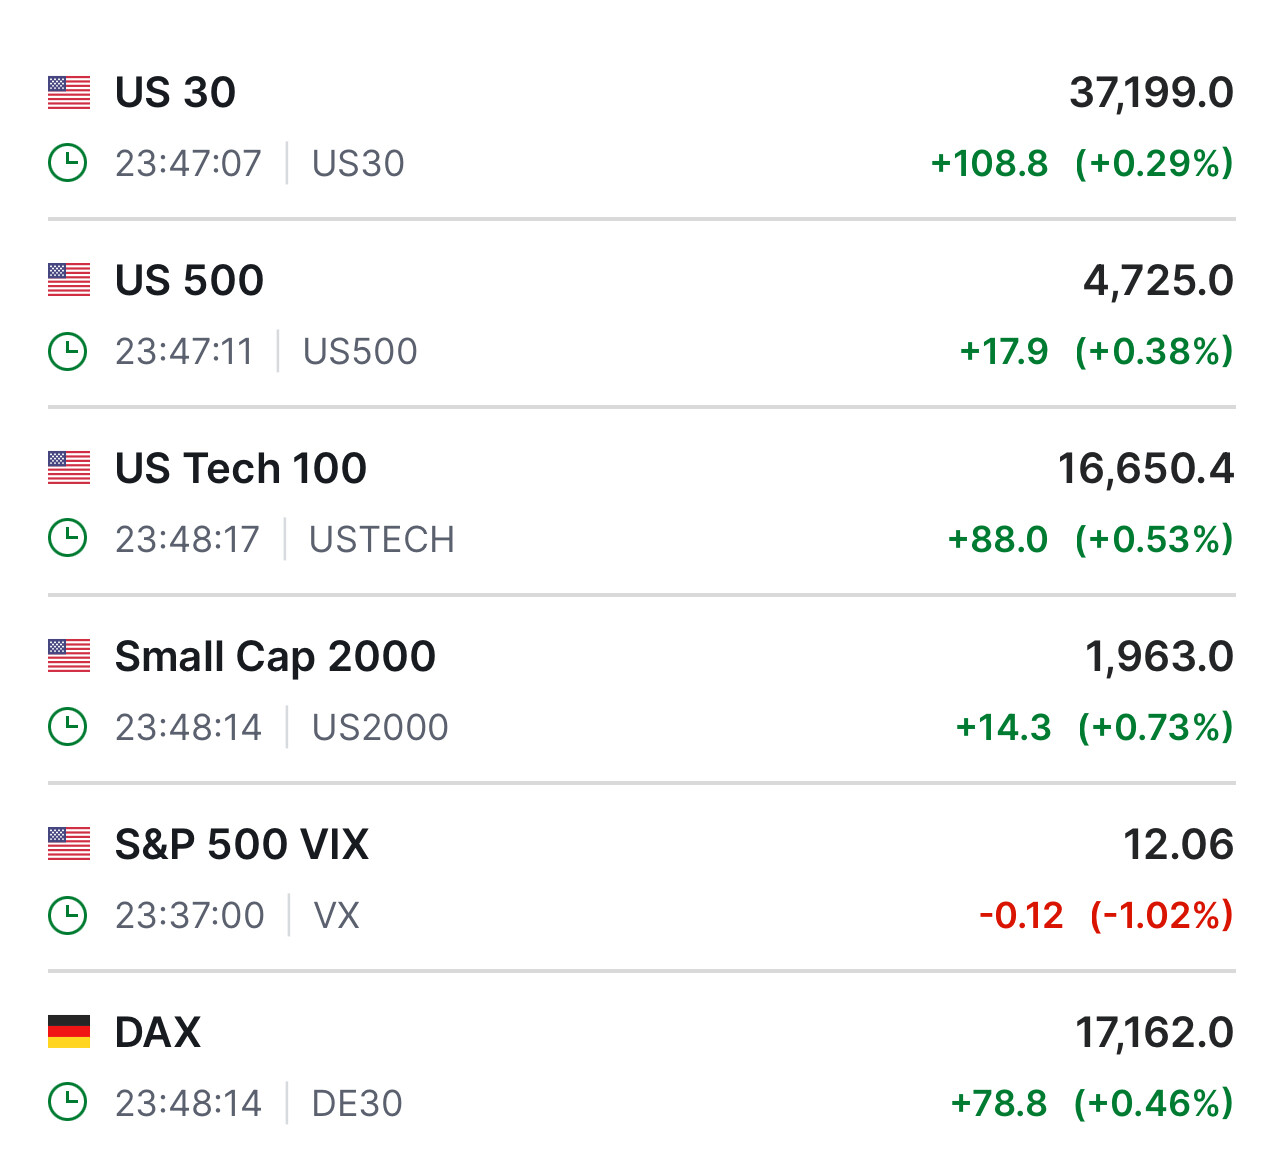Screen dimensions: 1284x1153
Task: Click the US flag beside Small Cap 2000
Action: click(69, 656)
